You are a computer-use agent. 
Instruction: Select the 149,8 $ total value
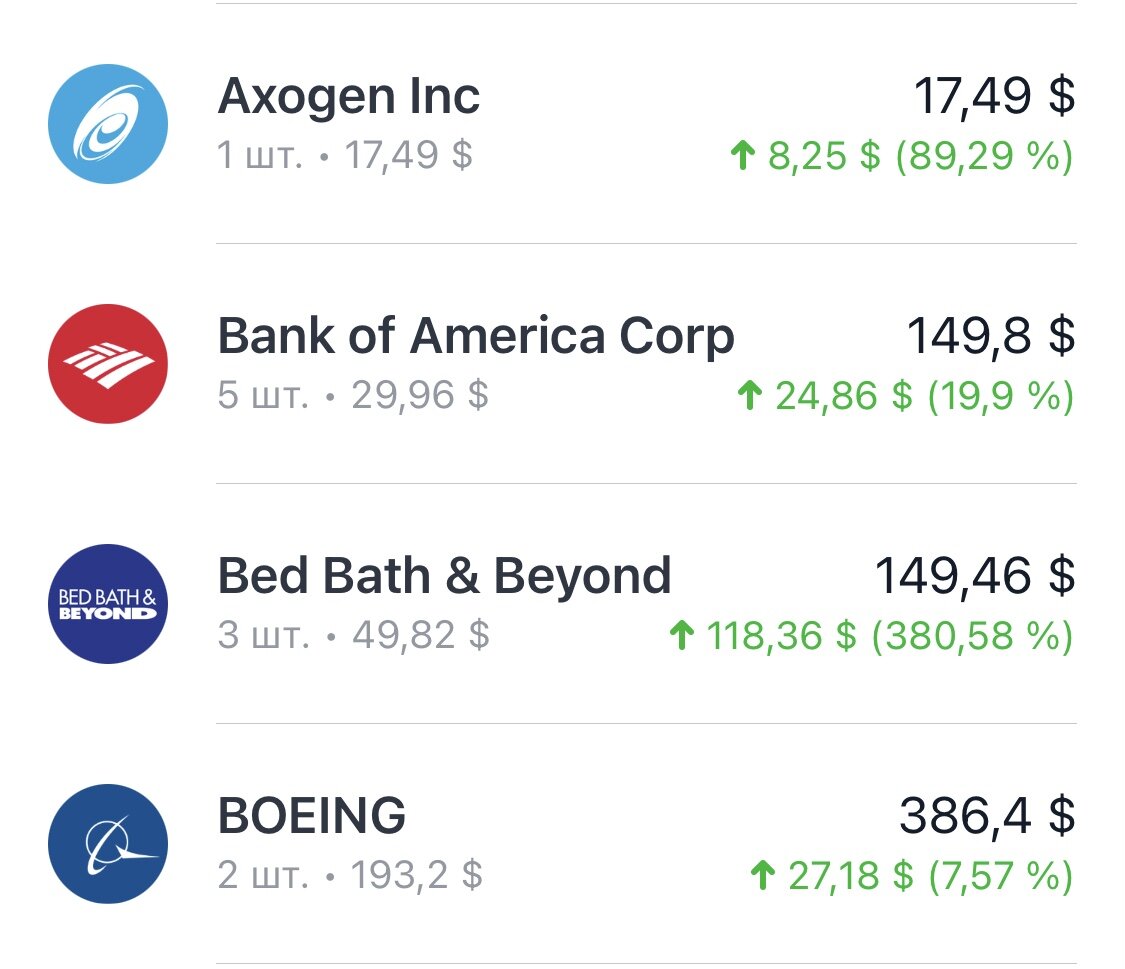click(x=991, y=336)
